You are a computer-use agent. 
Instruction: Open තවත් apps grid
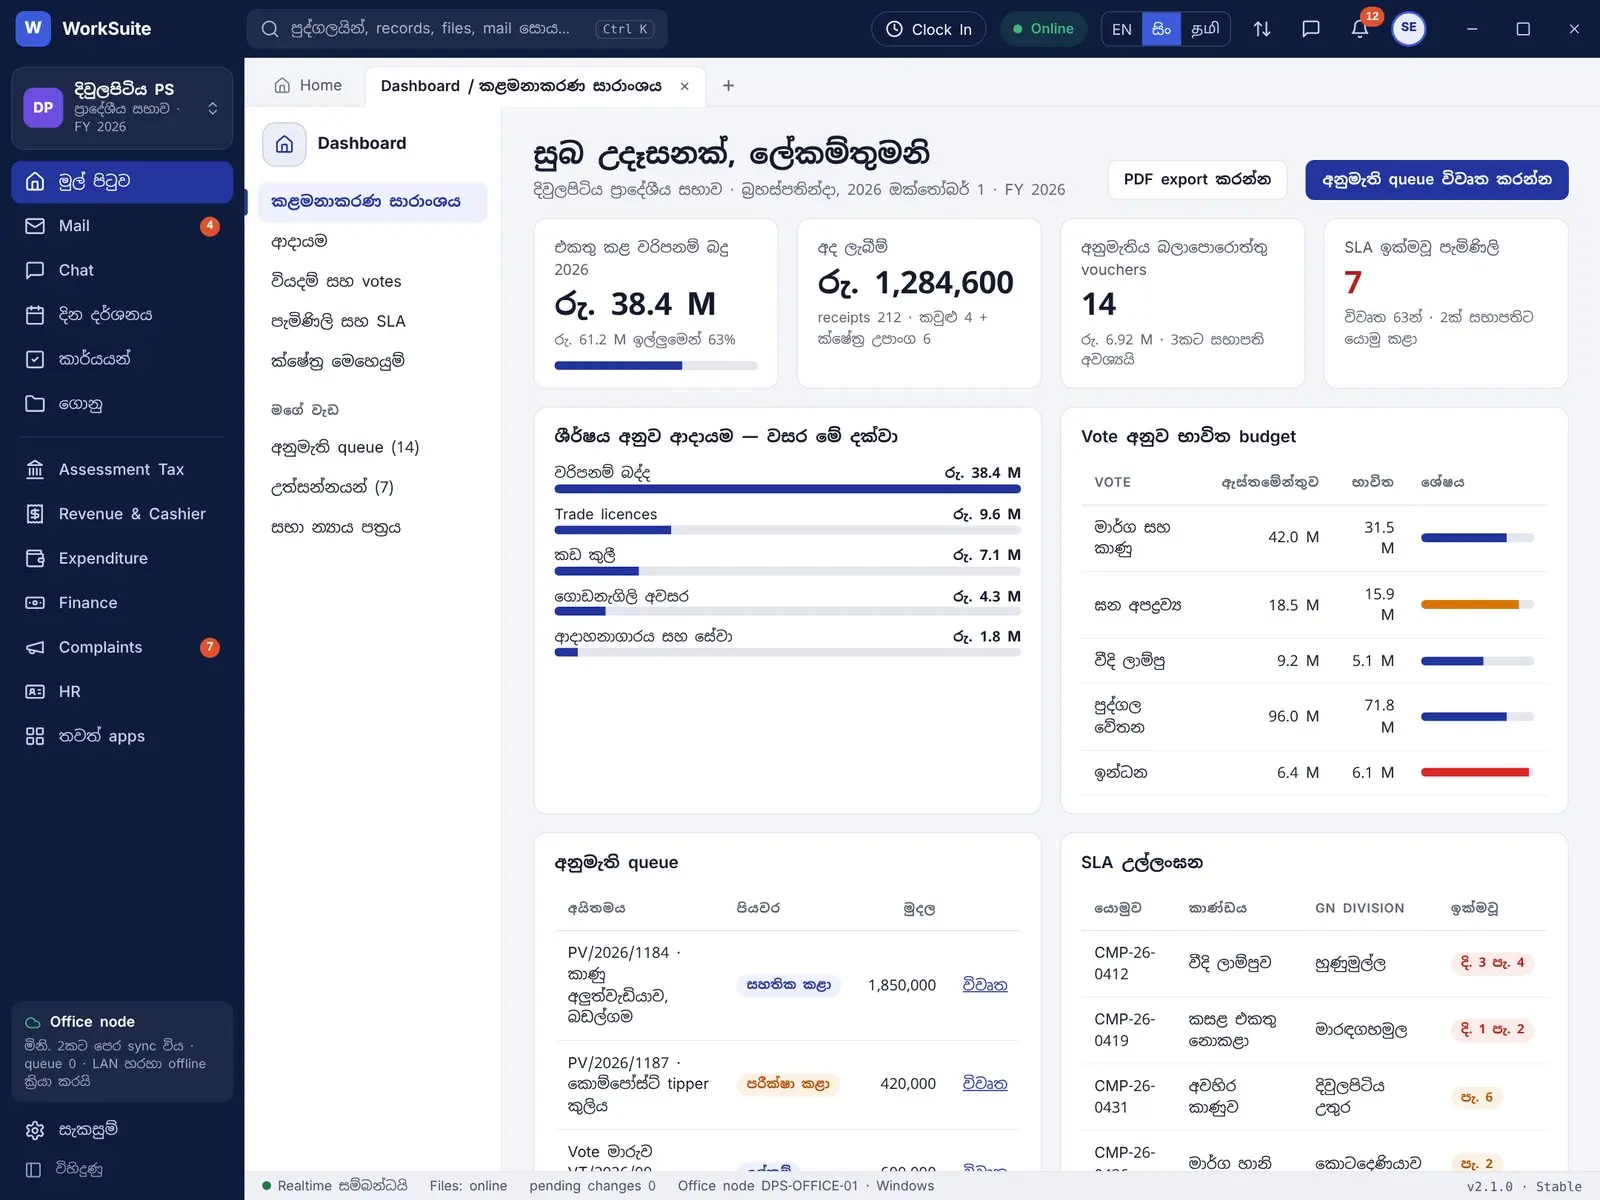(x=122, y=736)
